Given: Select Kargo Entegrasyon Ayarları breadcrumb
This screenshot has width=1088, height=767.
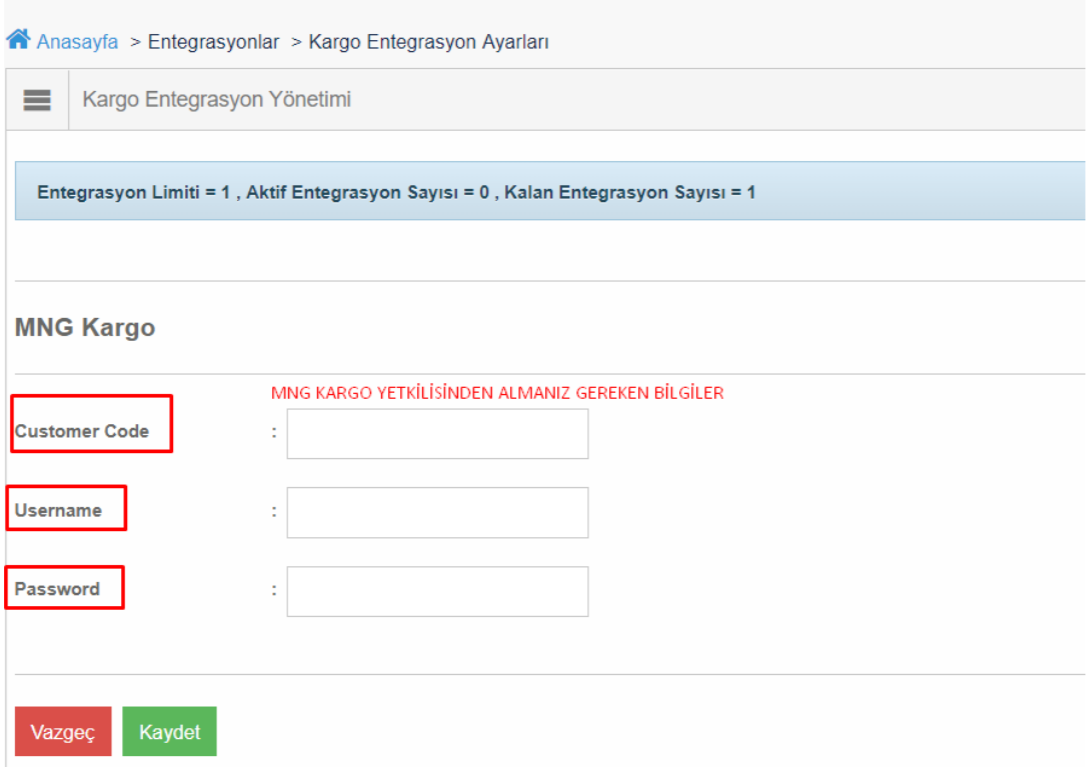Looking at the screenshot, I should point(428,42).
